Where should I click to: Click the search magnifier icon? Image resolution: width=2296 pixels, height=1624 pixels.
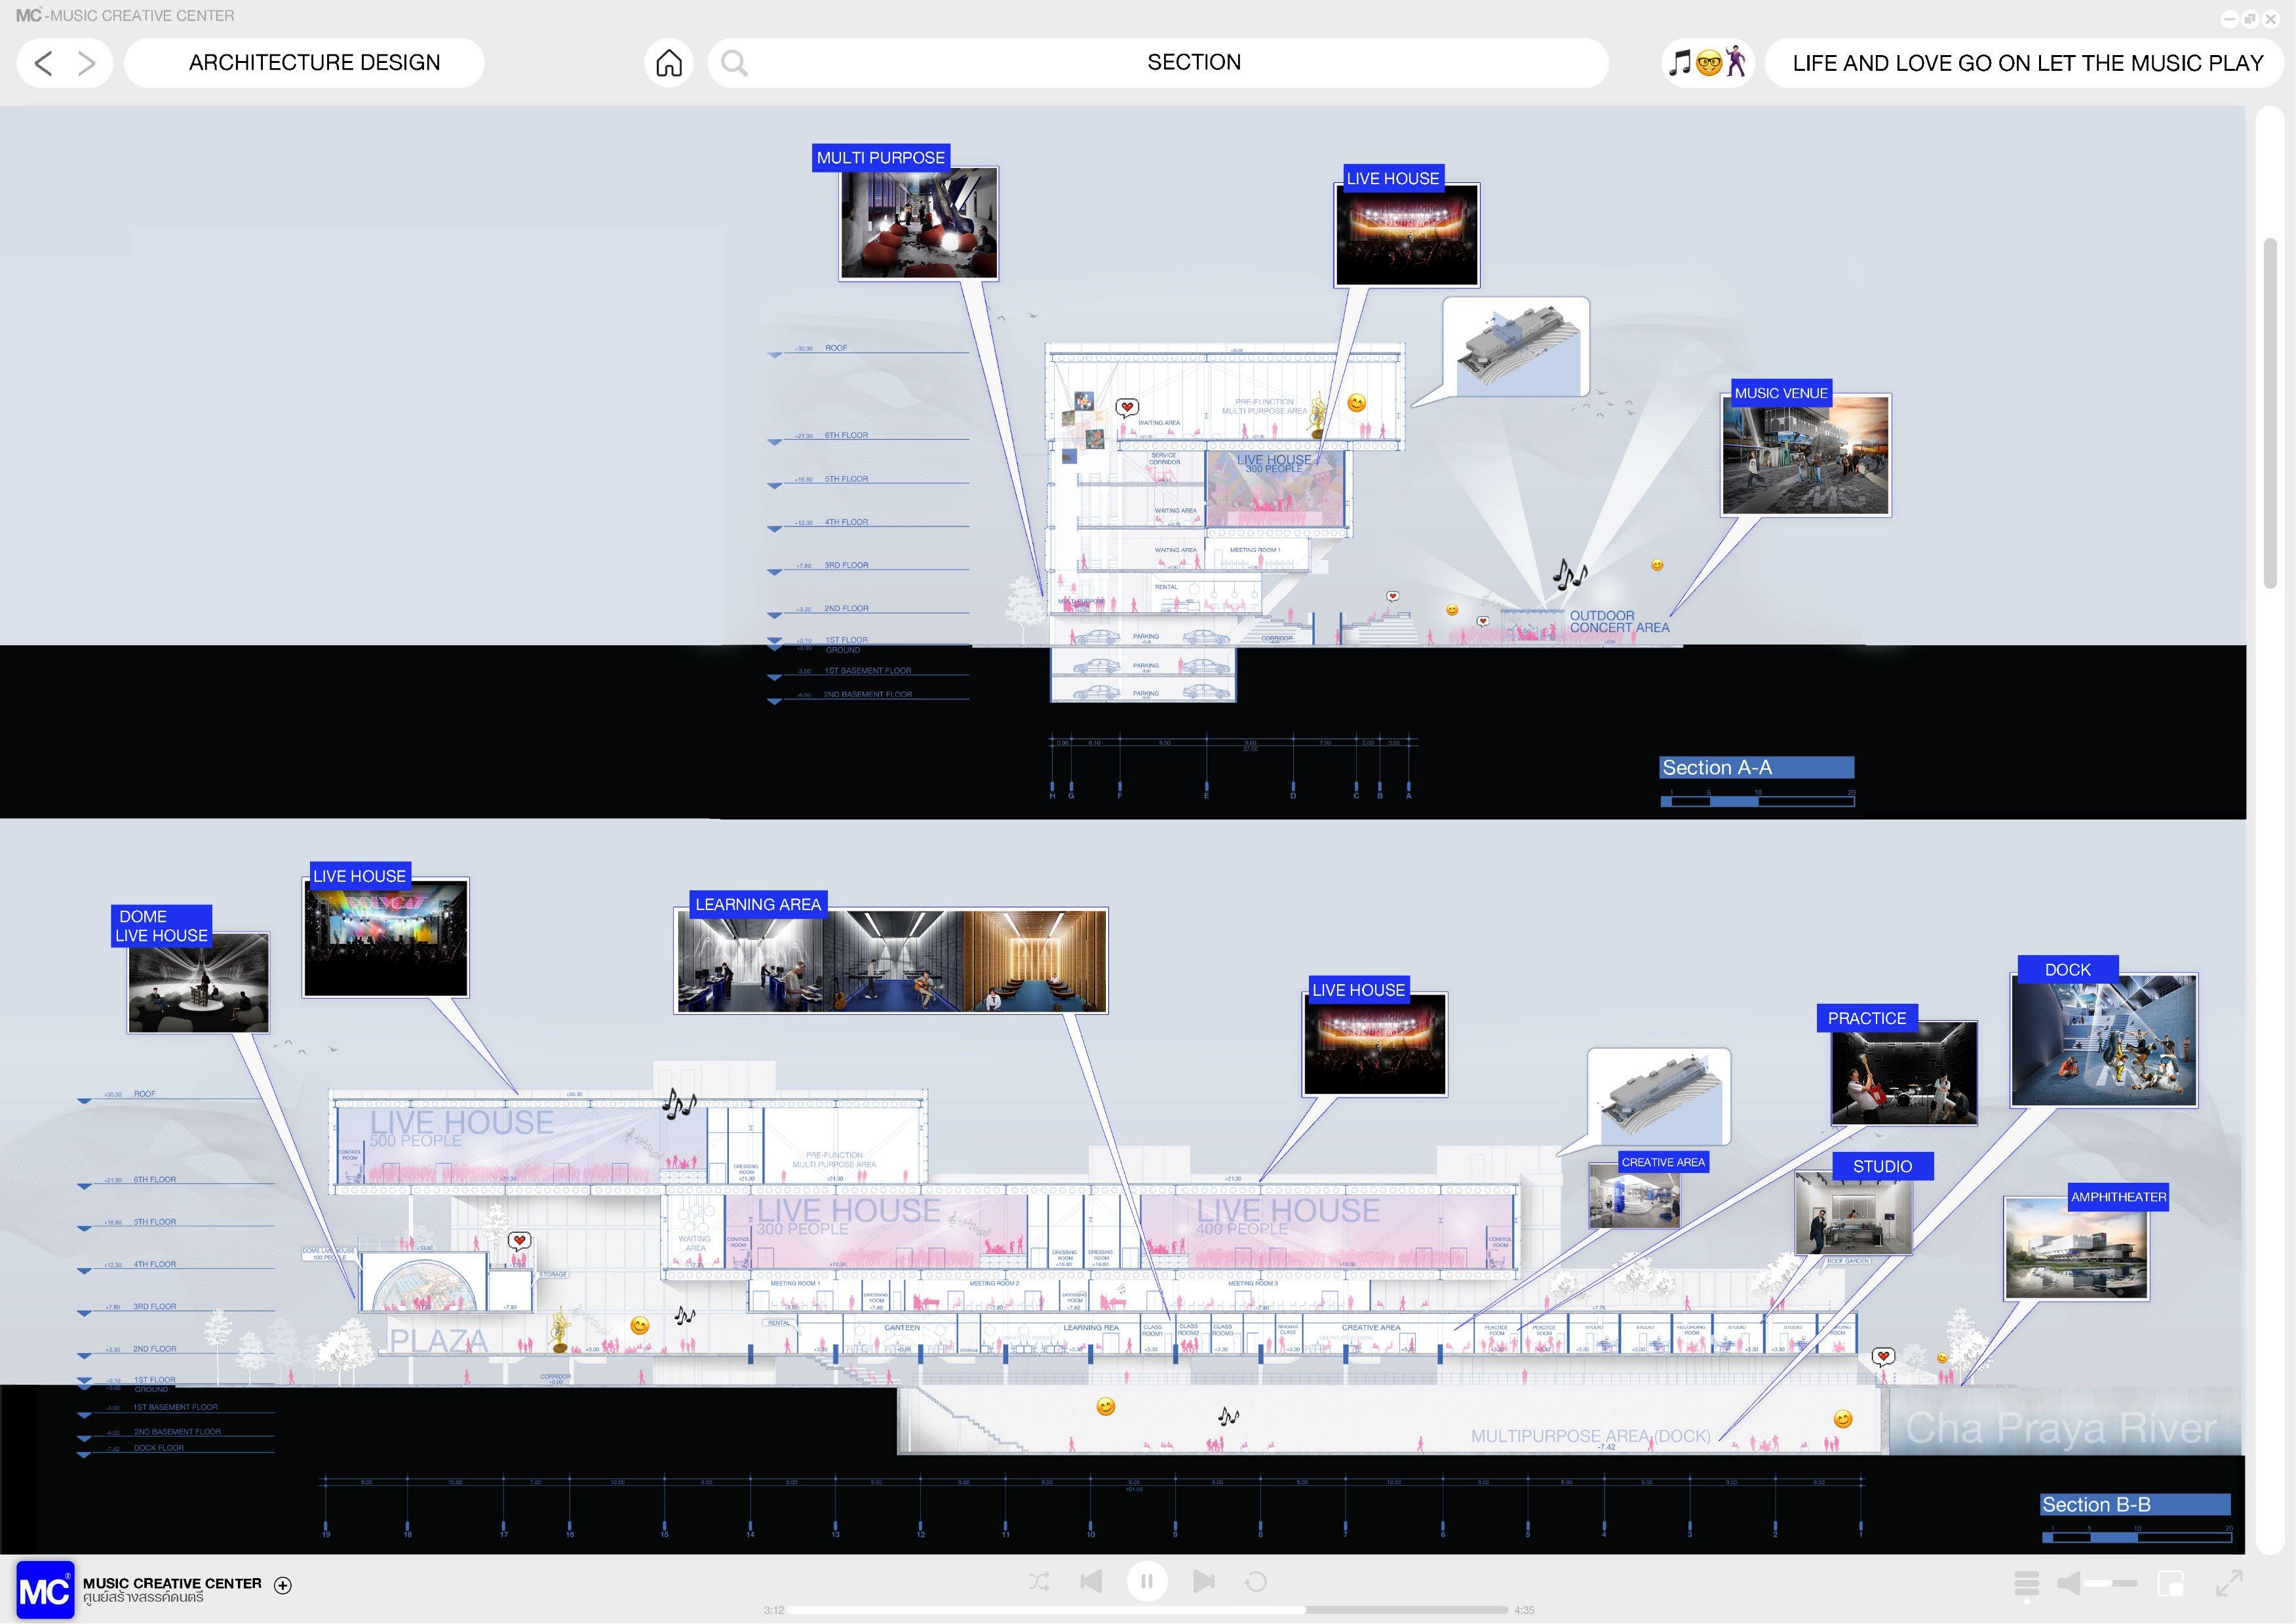(x=734, y=63)
